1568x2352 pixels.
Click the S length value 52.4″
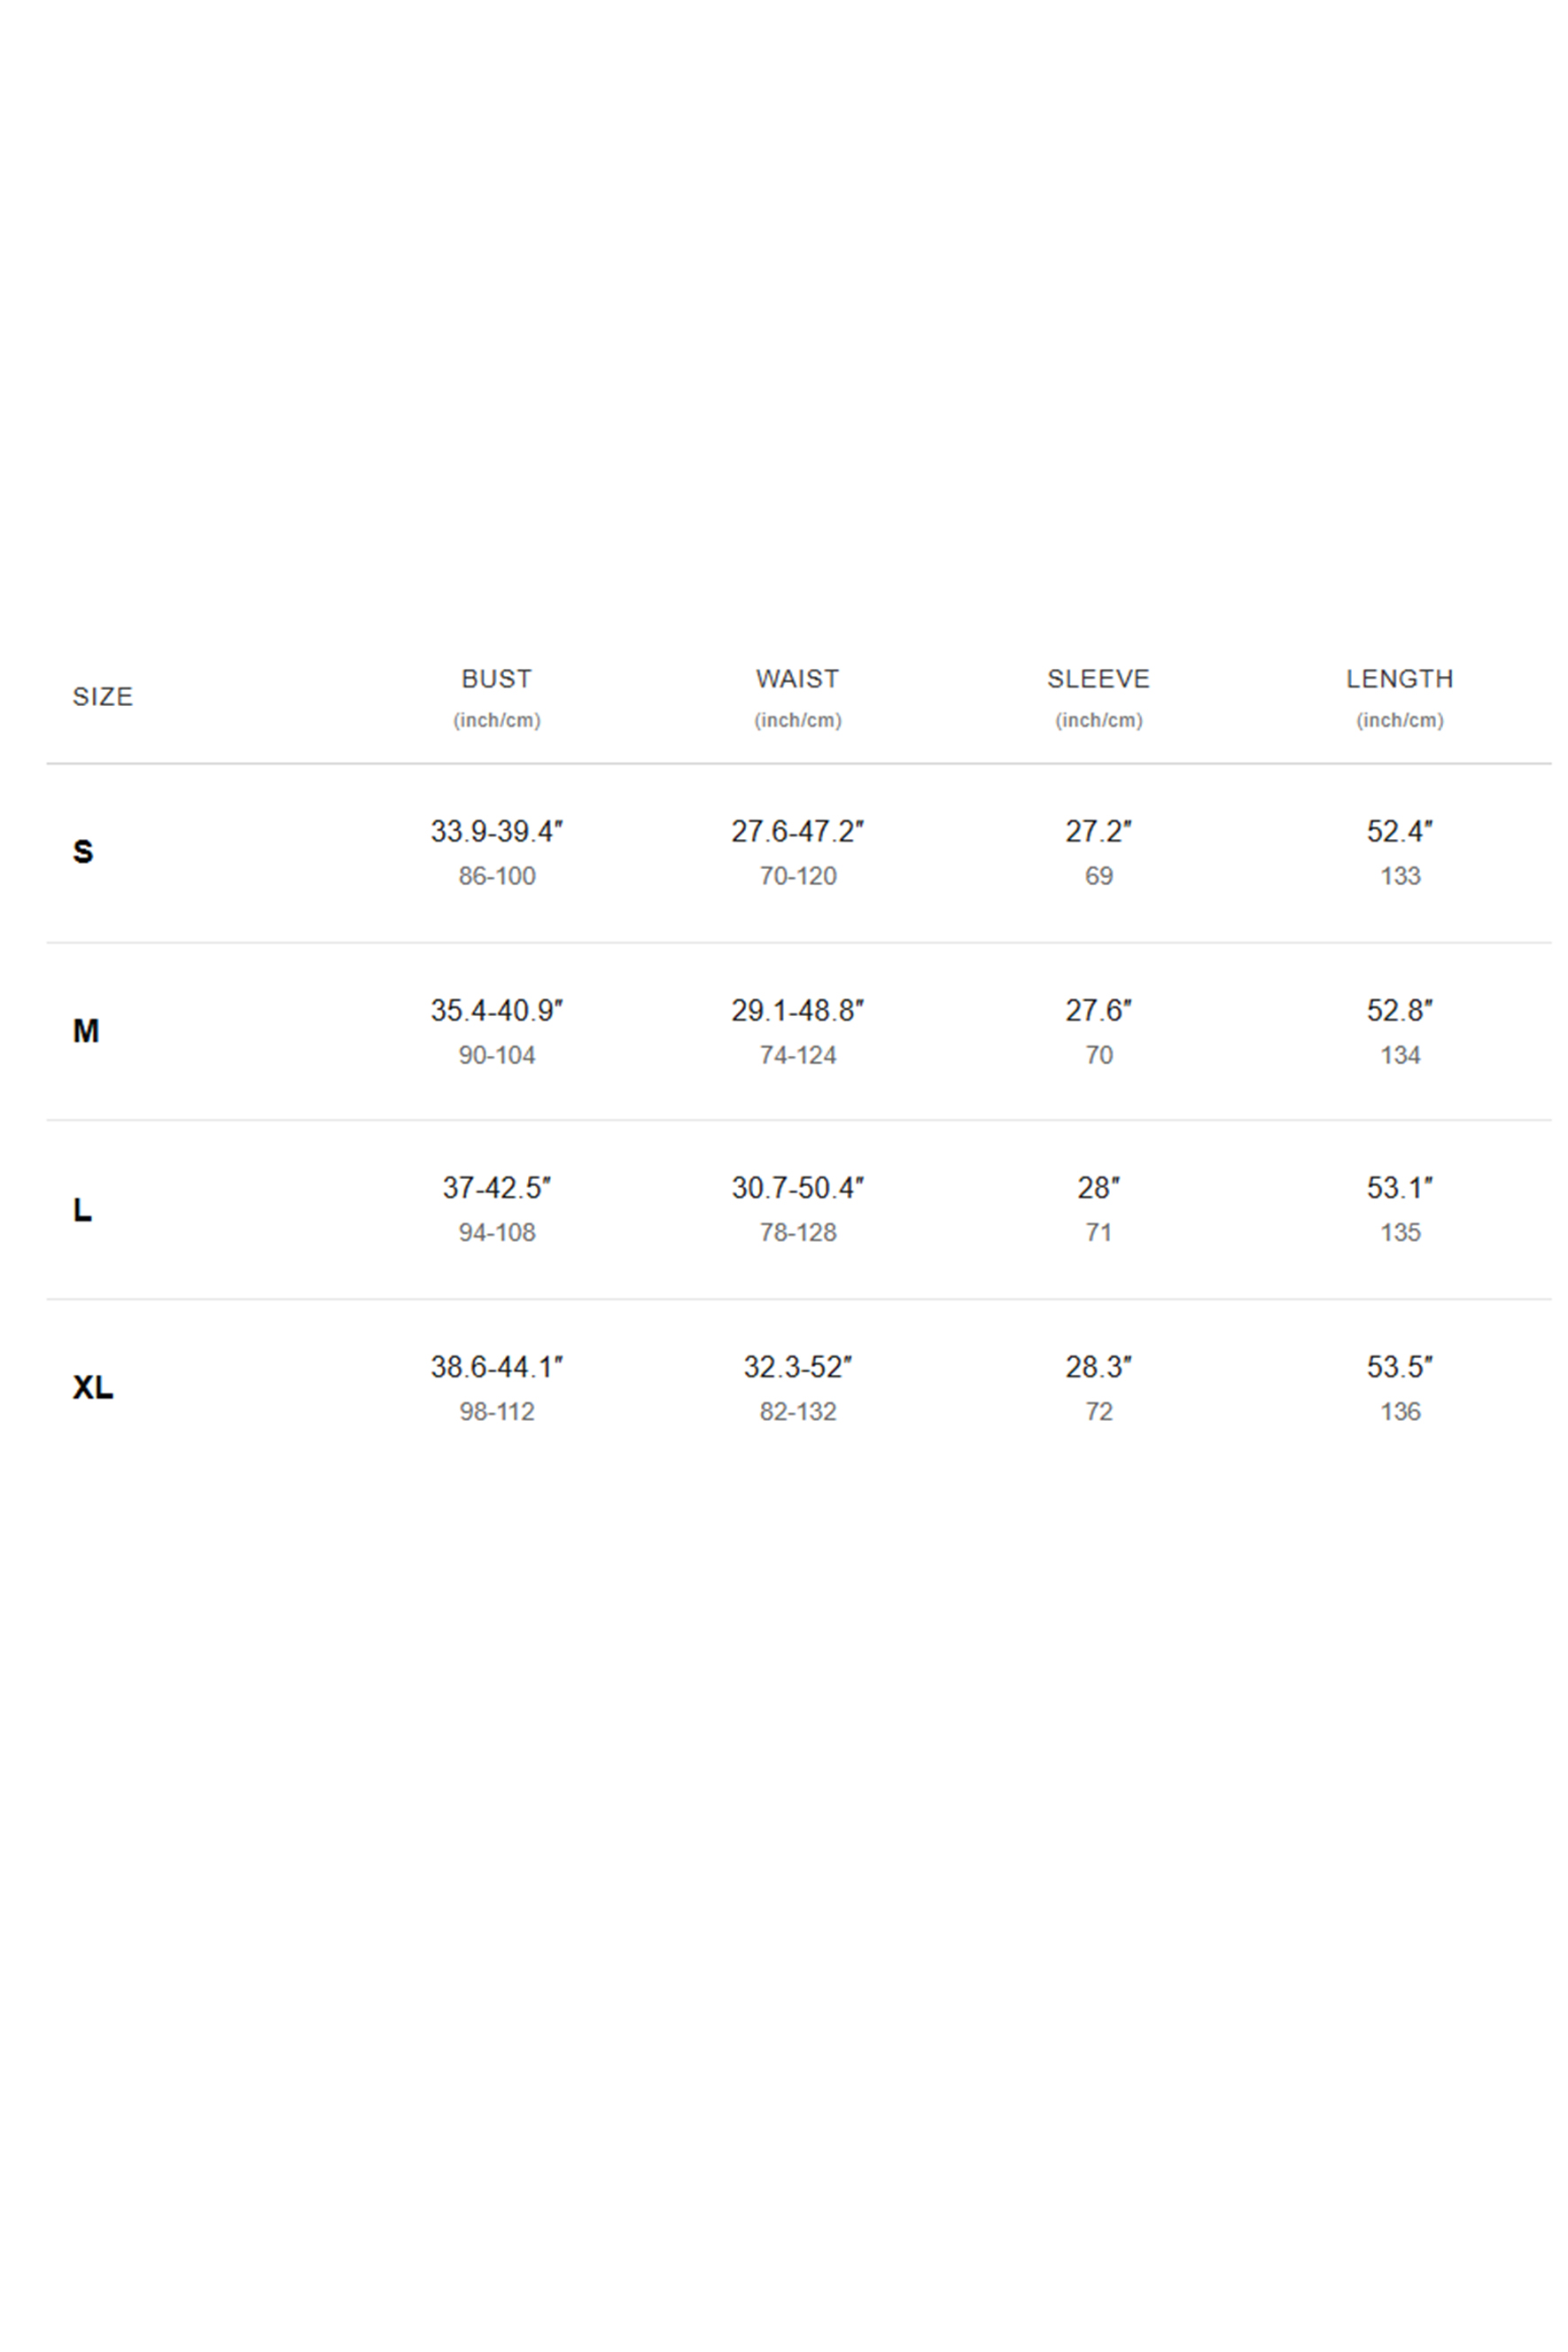point(1400,832)
